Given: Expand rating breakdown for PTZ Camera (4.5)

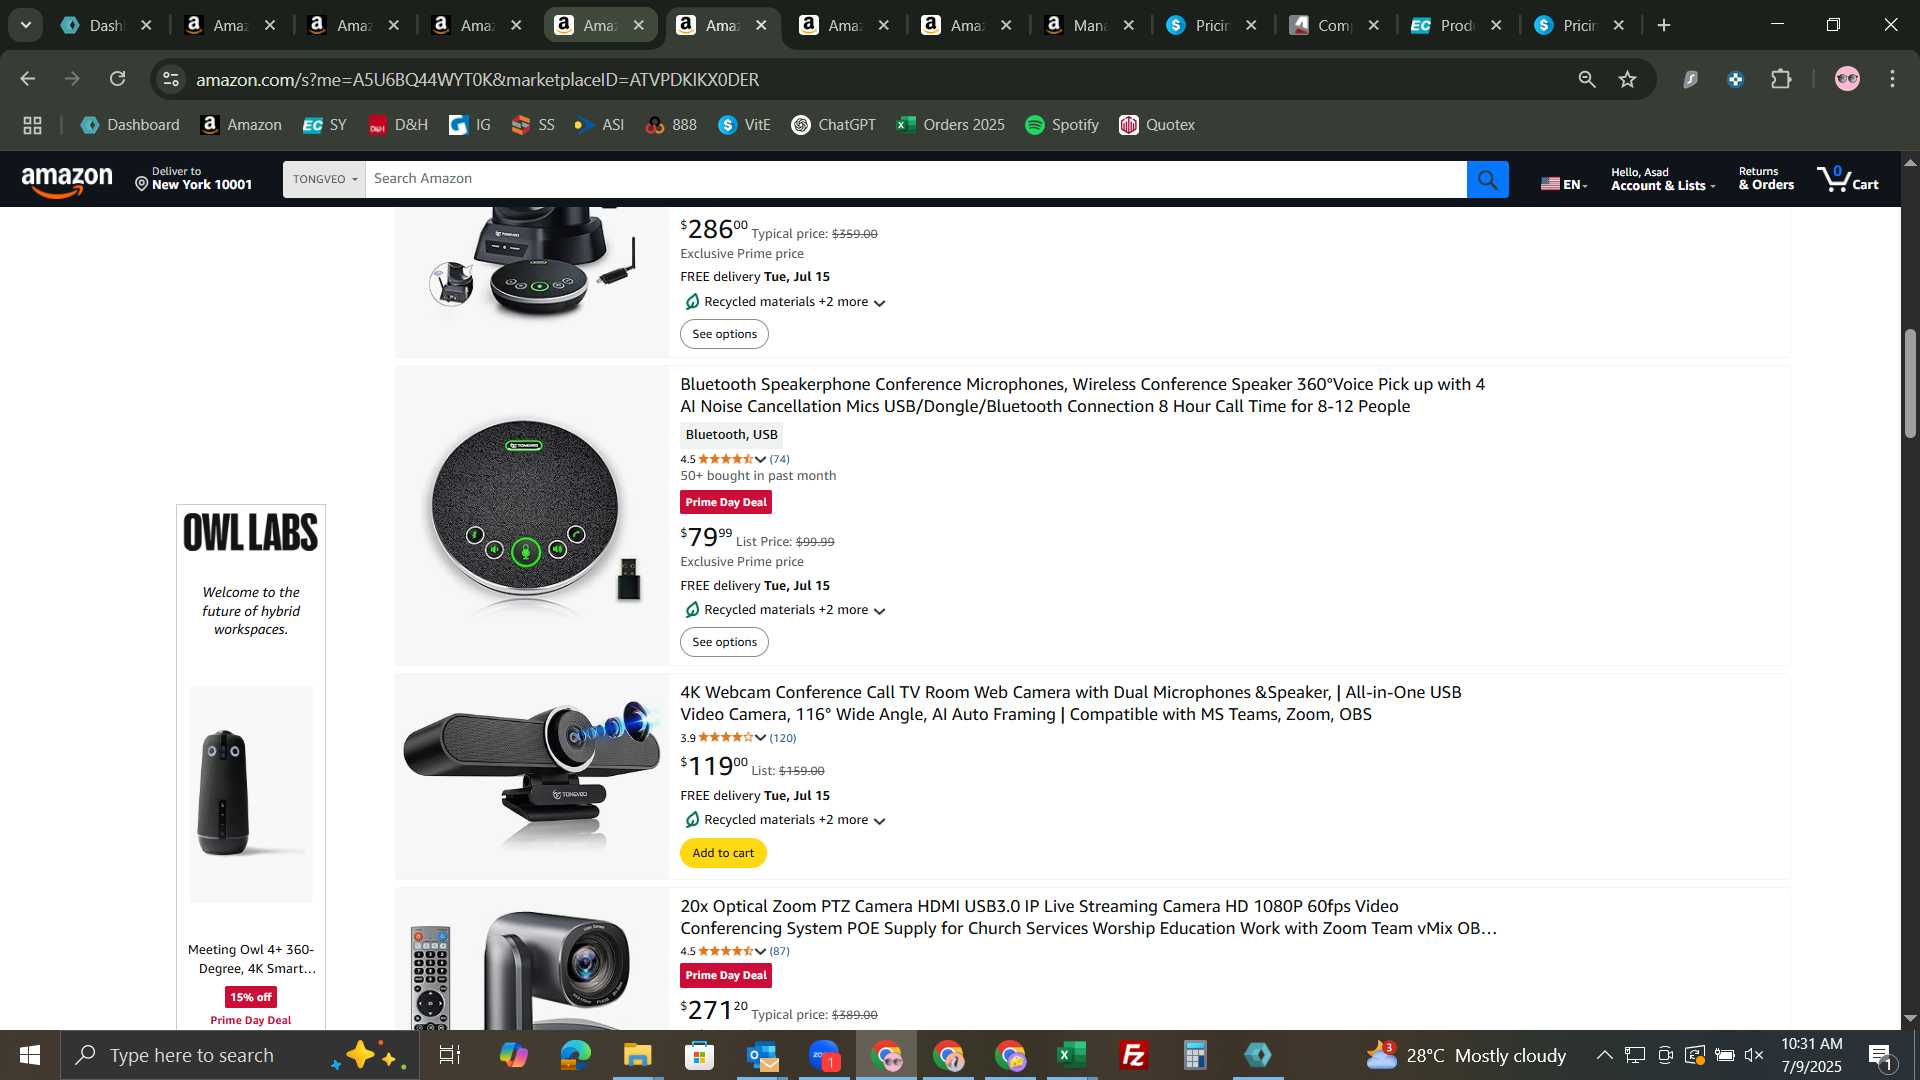Looking at the screenshot, I should (760, 951).
